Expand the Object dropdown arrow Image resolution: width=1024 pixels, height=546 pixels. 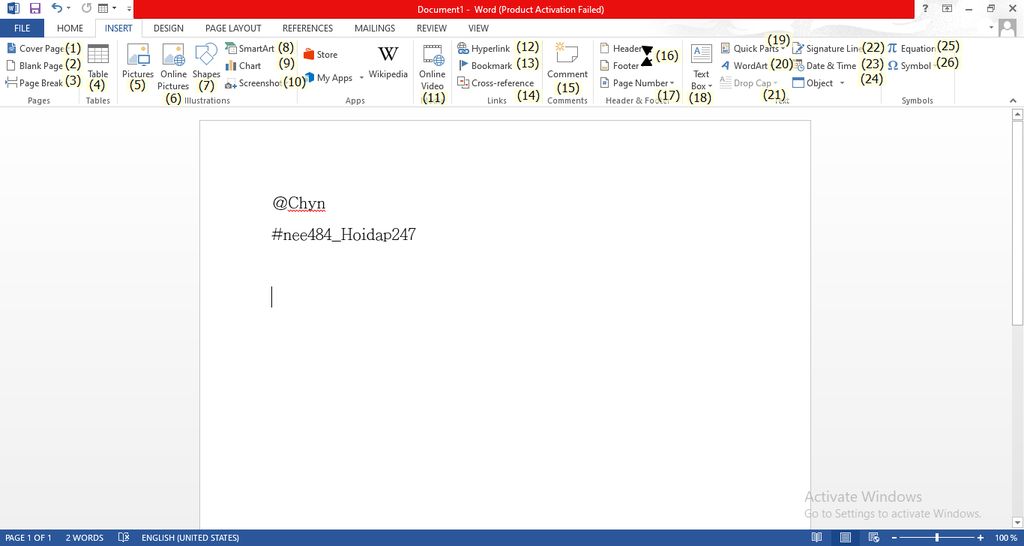click(x=842, y=83)
